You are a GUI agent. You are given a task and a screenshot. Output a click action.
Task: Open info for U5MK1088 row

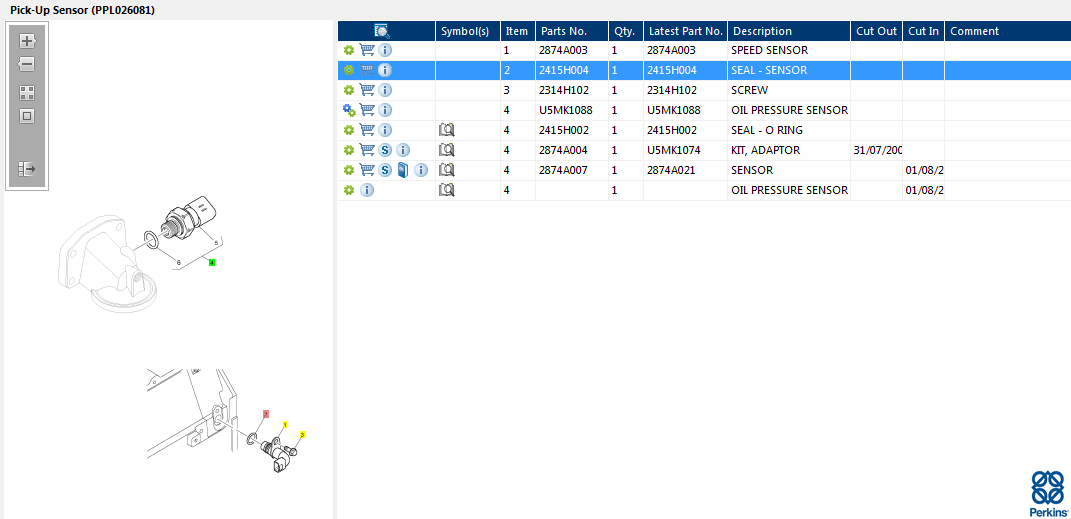coord(385,110)
